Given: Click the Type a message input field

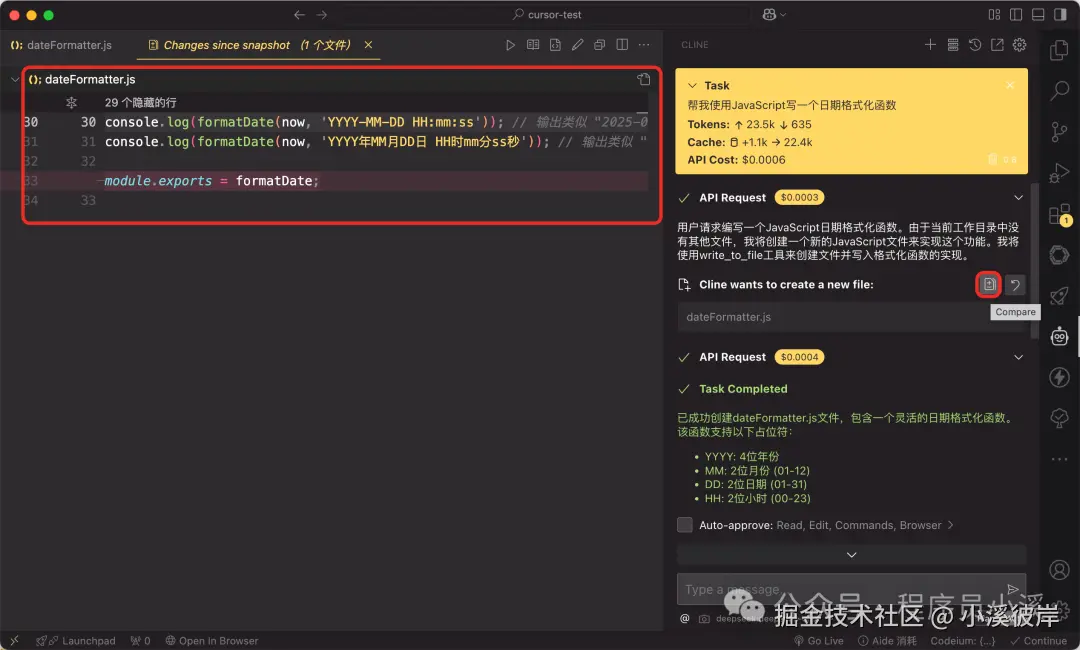Looking at the screenshot, I should click(x=840, y=590).
